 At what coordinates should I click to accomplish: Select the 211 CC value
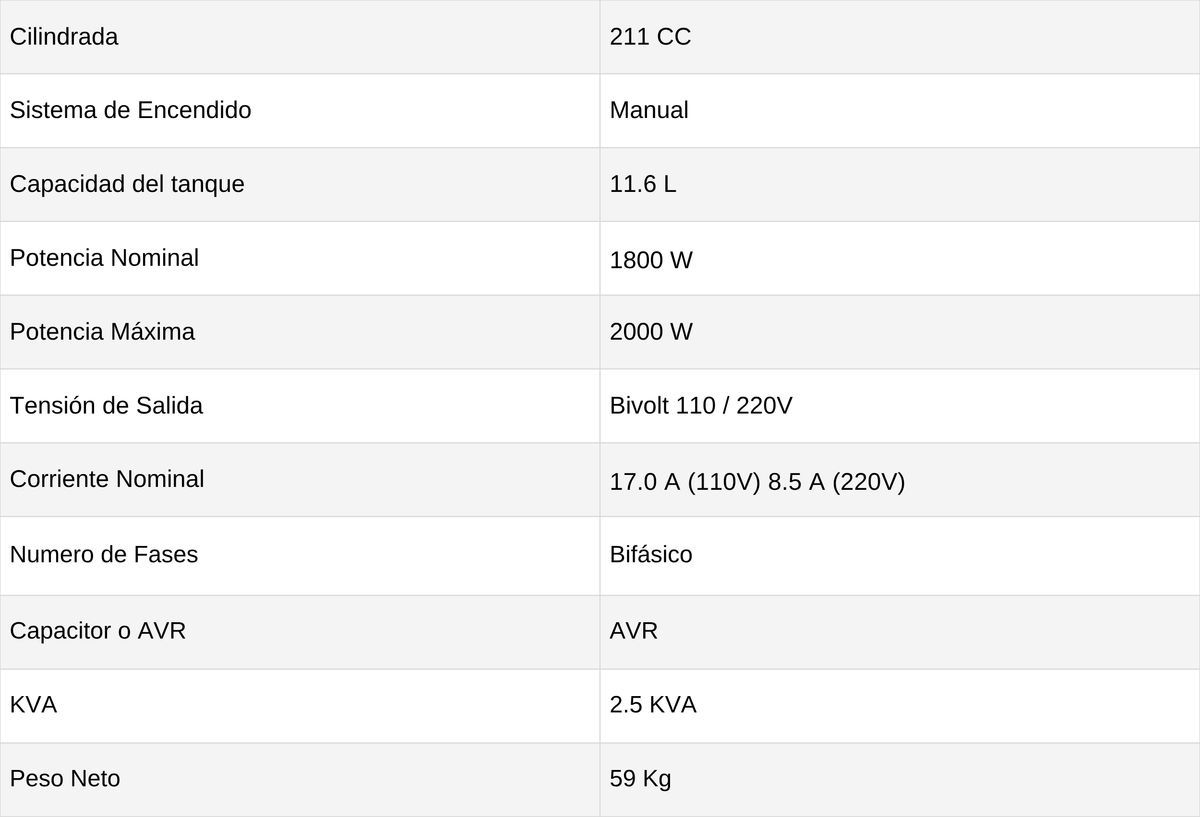tap(650, 37)
